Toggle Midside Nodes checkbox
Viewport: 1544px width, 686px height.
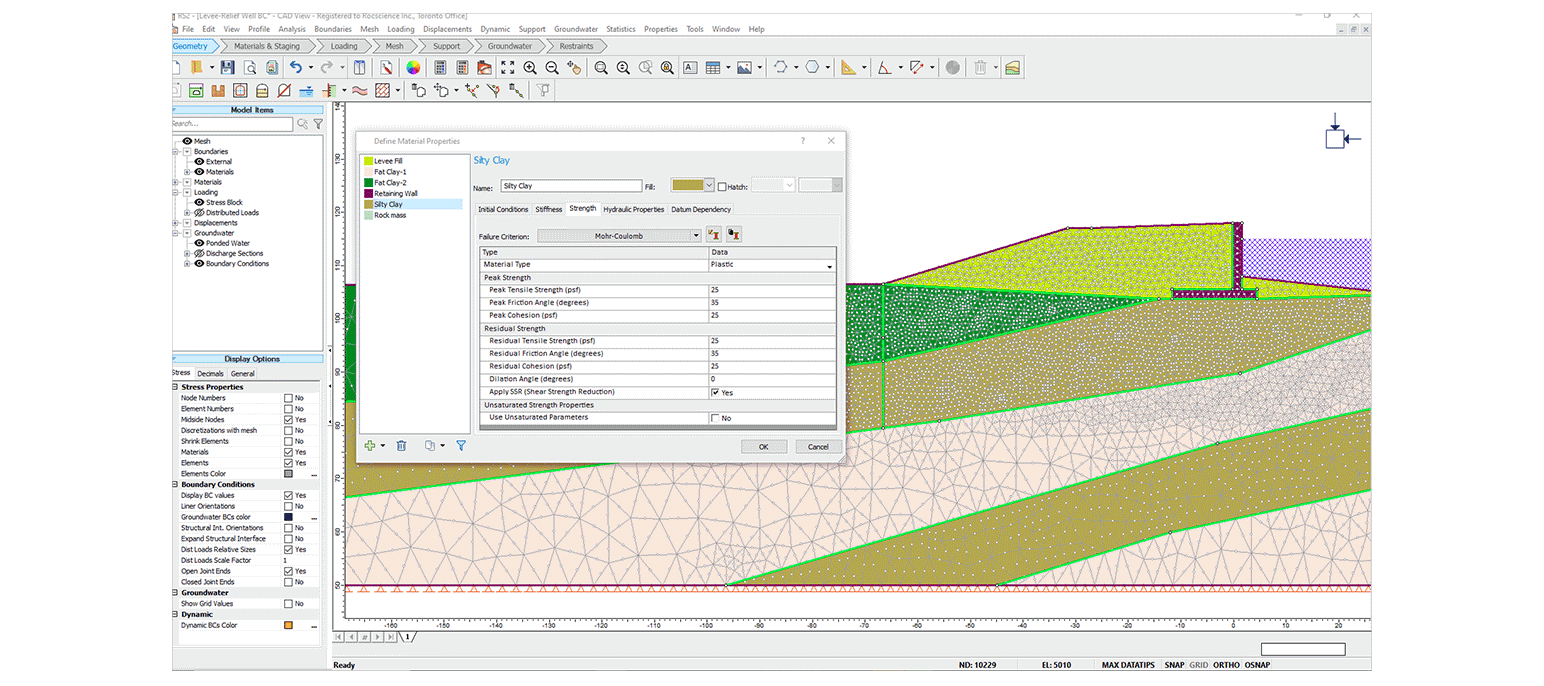coord(288,420)
